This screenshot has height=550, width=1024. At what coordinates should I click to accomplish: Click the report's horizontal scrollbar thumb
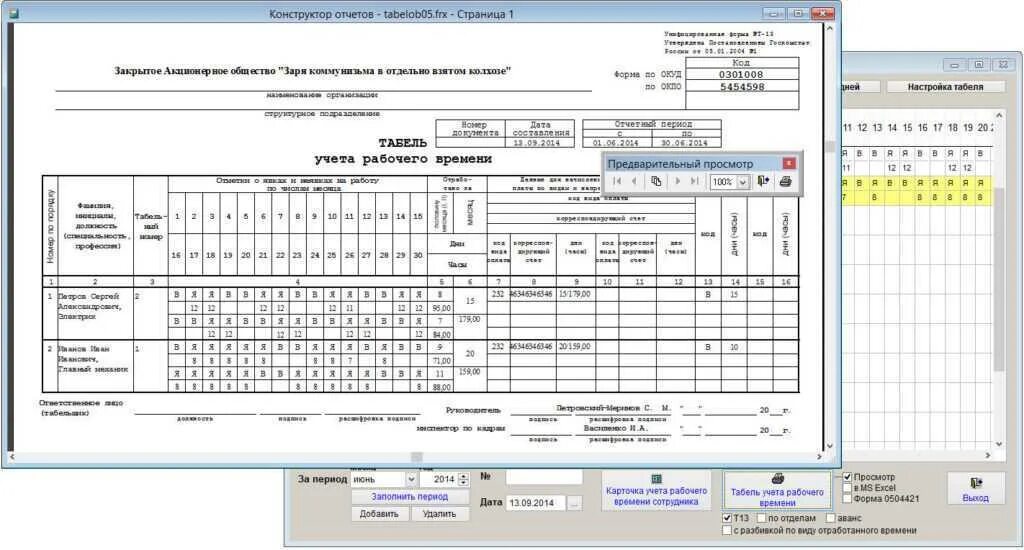[x=417, y=457]
